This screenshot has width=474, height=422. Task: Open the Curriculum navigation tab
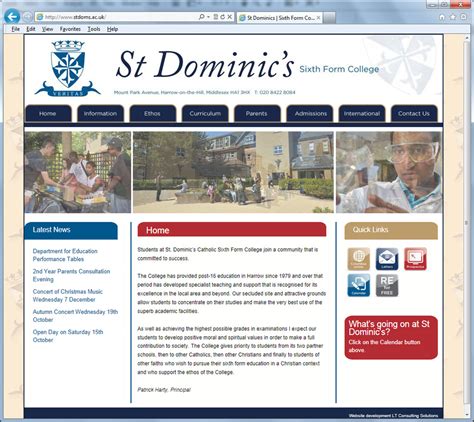click(205, 114)
